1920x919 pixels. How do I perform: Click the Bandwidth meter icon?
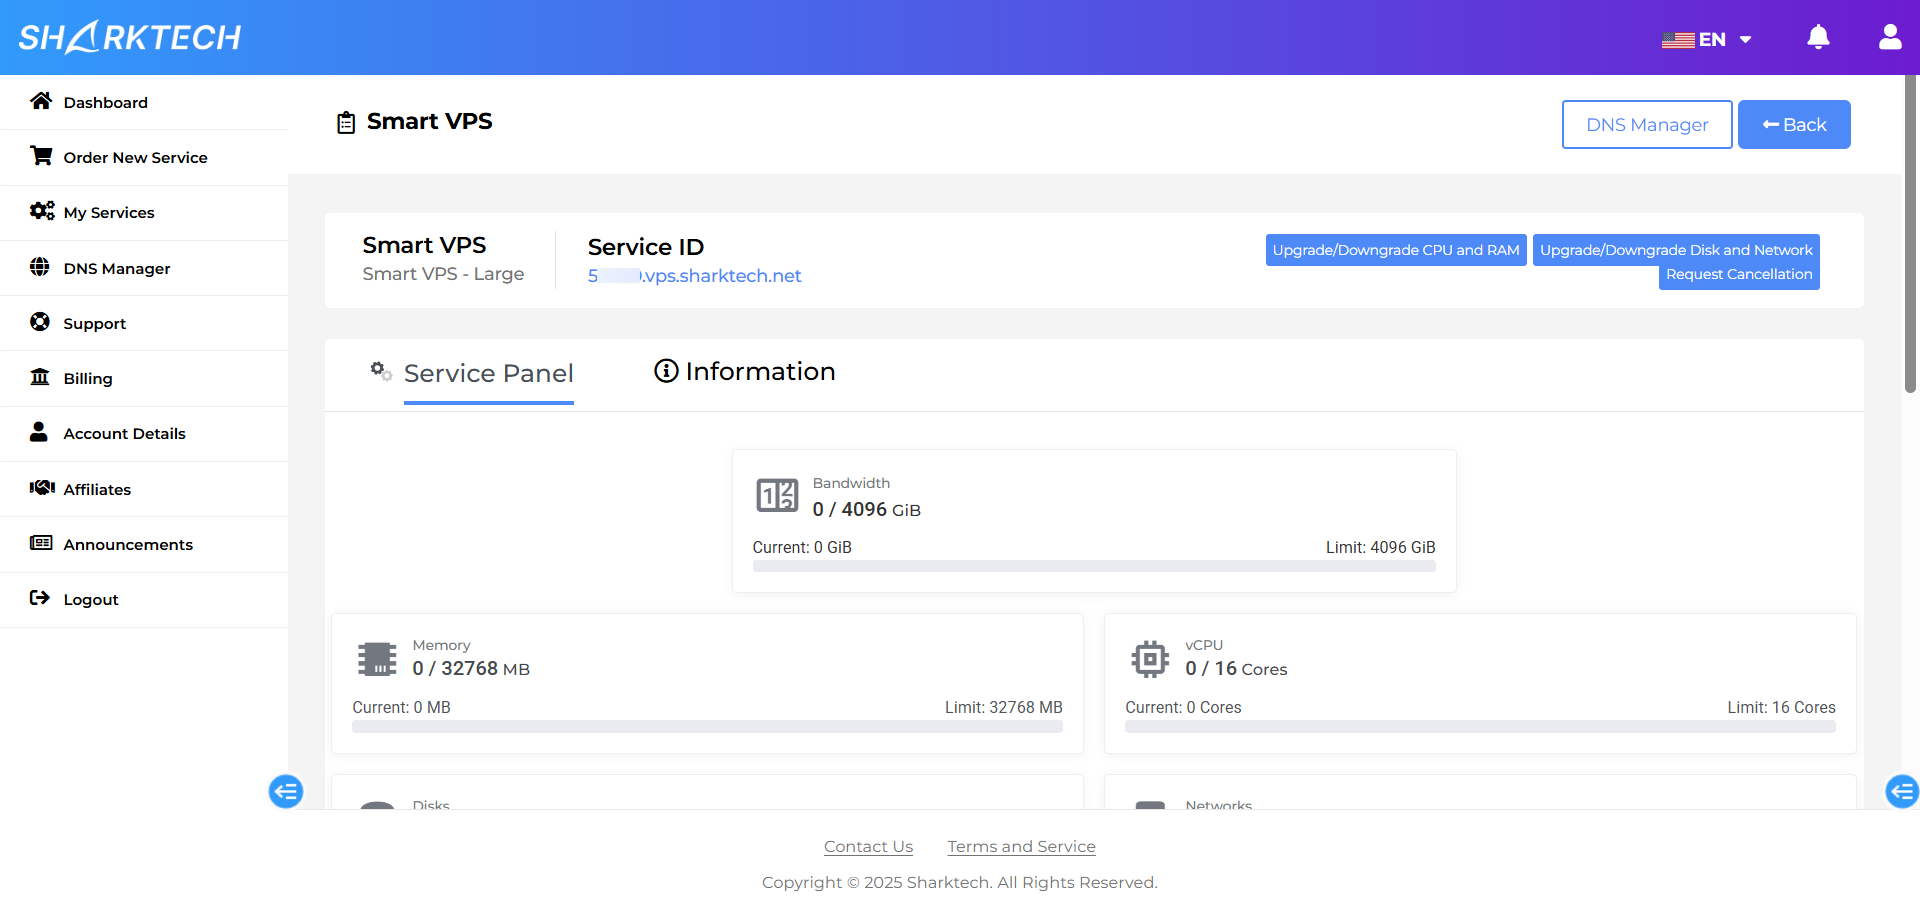click(x=777, y=495)
